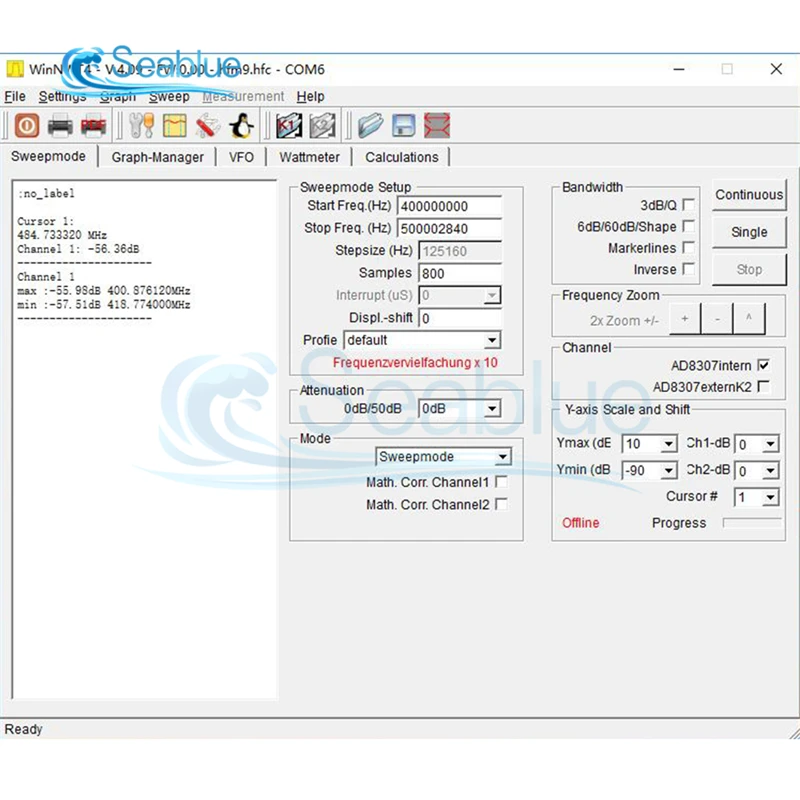Click the orange power/exit toolbar icon
Screen dimensions: 800x800
tap(27, 126)
